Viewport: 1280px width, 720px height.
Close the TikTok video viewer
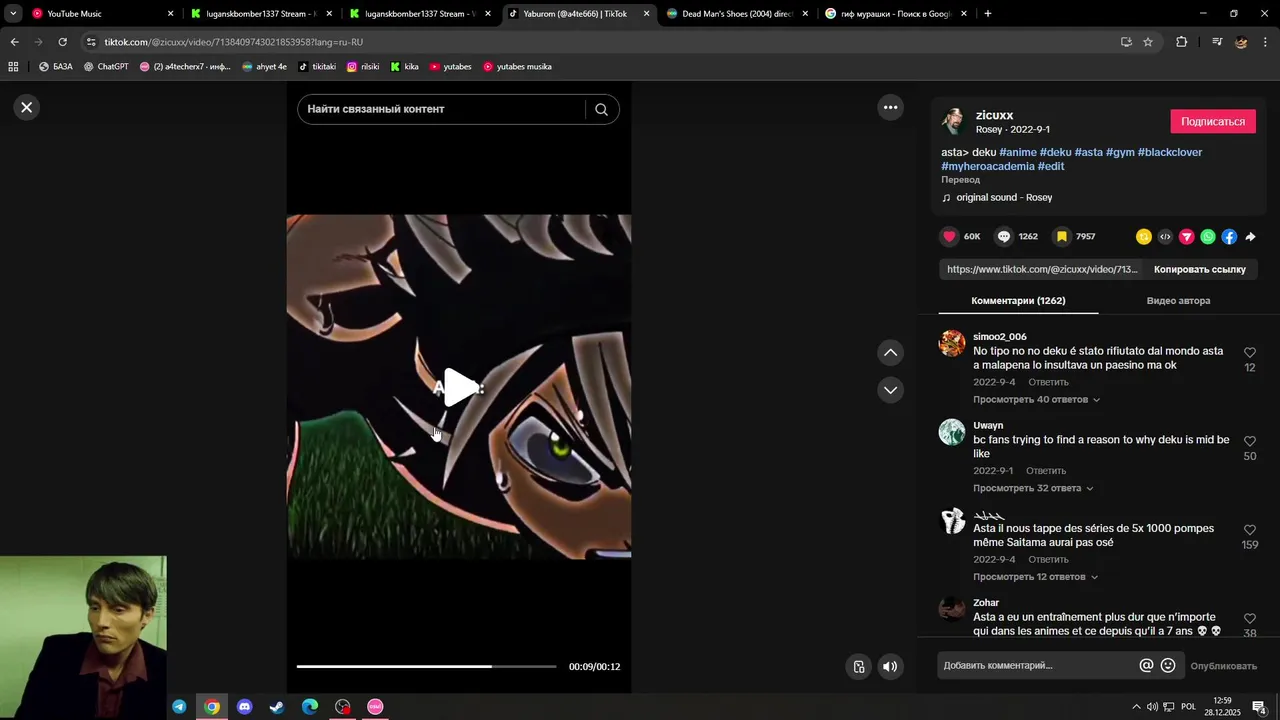pyautogui.click(x=27, y=107)
